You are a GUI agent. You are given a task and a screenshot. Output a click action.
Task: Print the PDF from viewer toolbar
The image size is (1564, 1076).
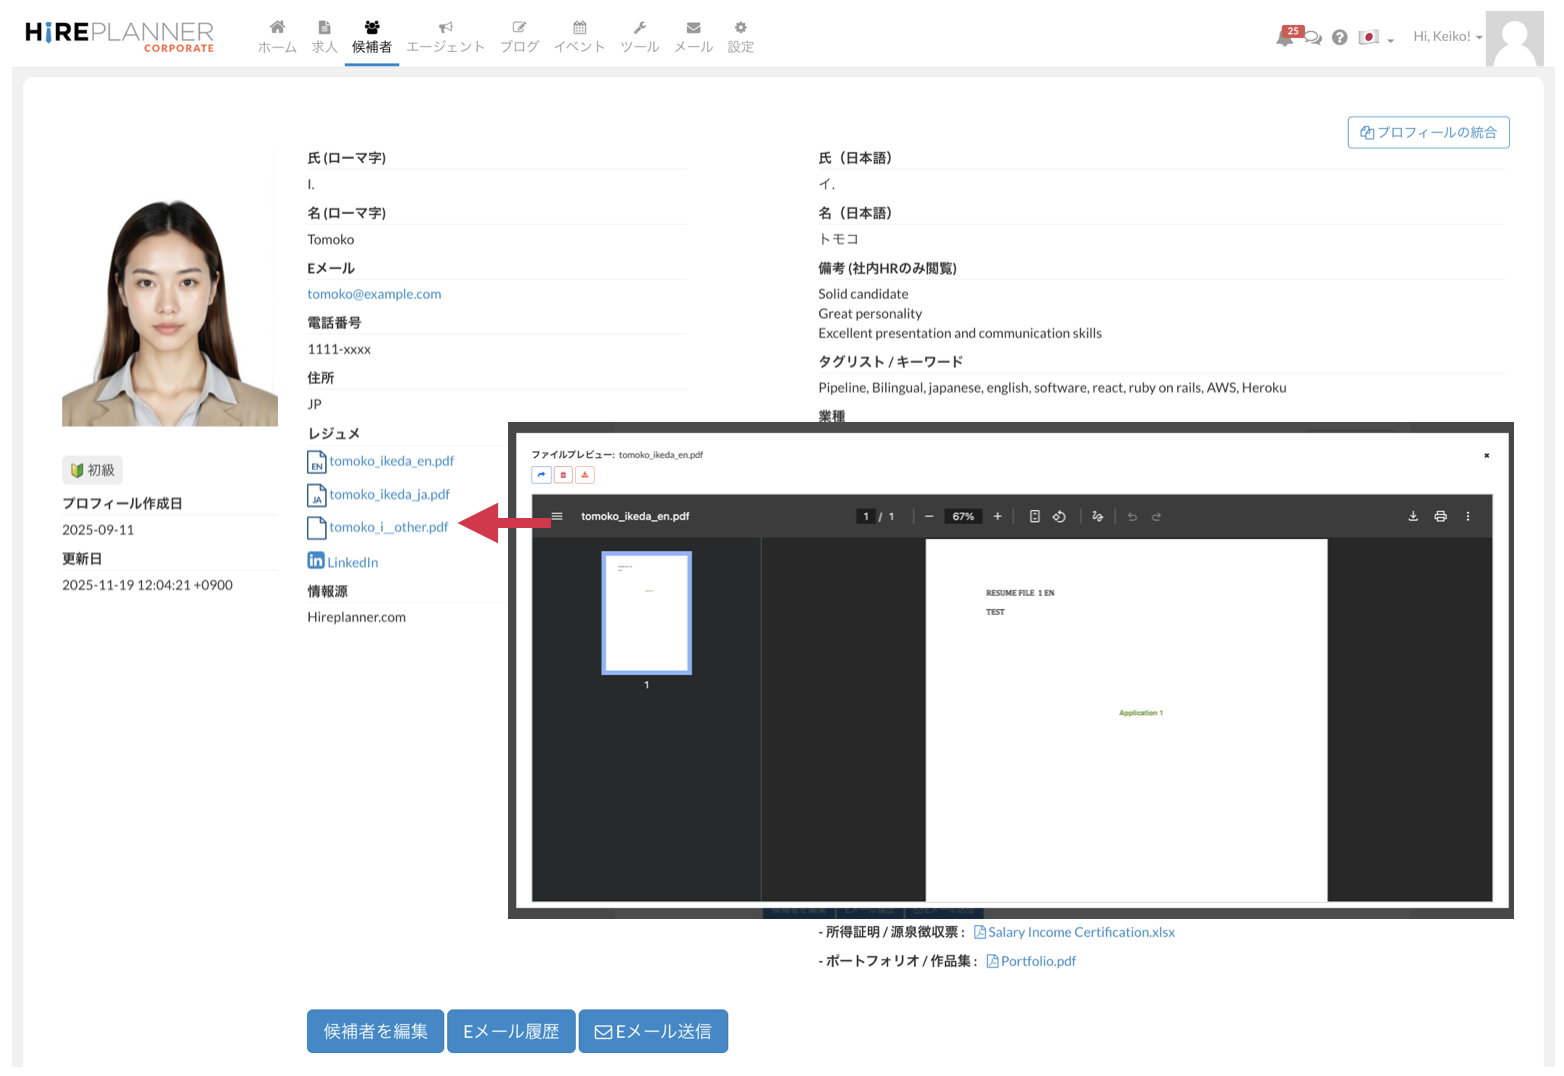[1440, 516]
